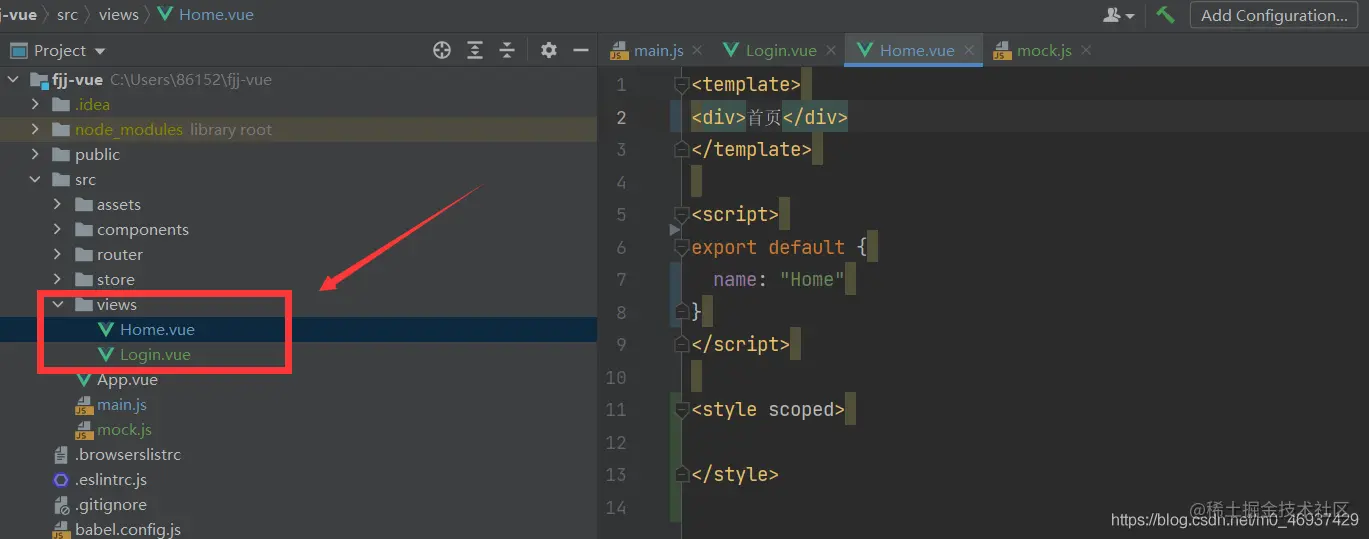Click the assets folder name

(x=119, y=204)
